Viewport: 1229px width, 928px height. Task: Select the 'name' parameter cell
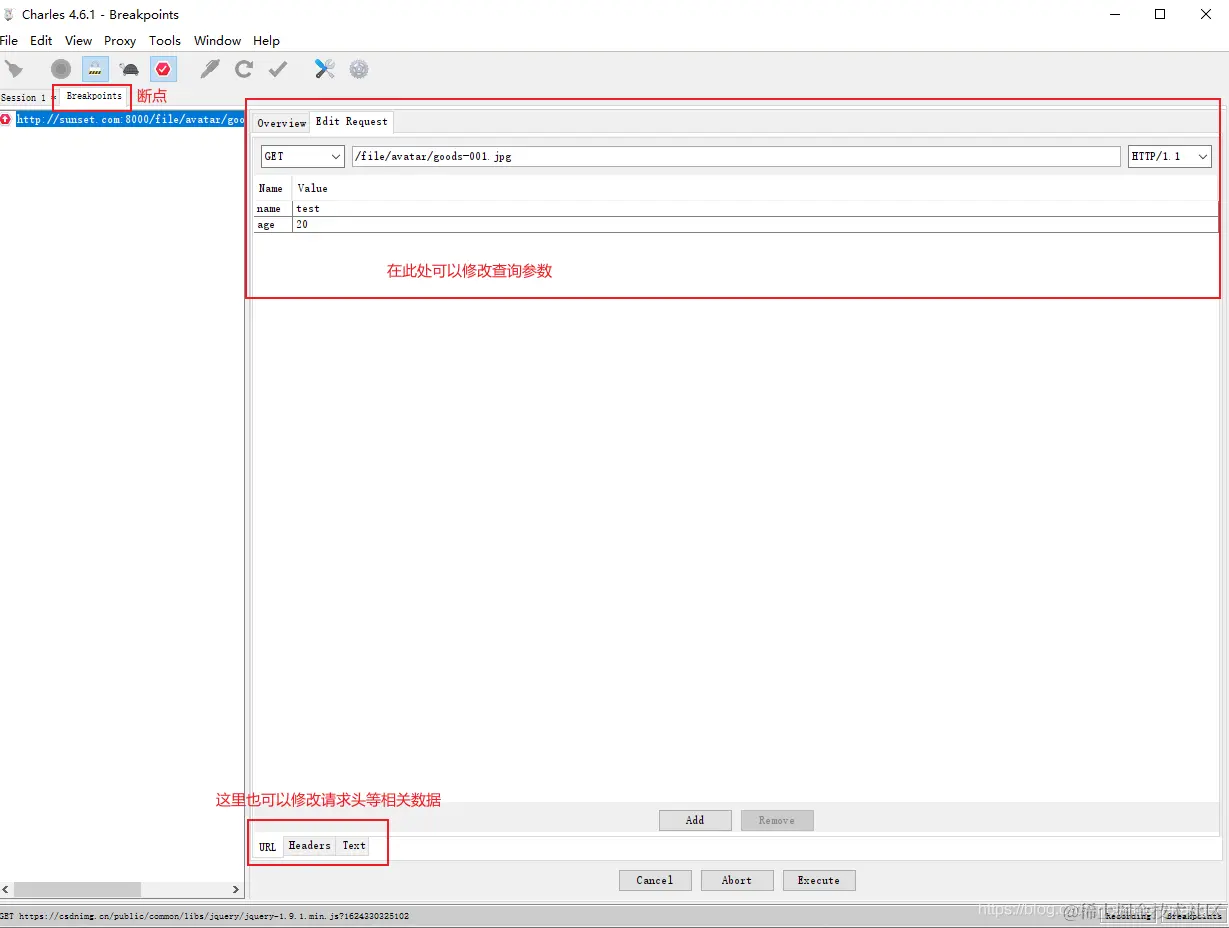(x=273, y=209)
